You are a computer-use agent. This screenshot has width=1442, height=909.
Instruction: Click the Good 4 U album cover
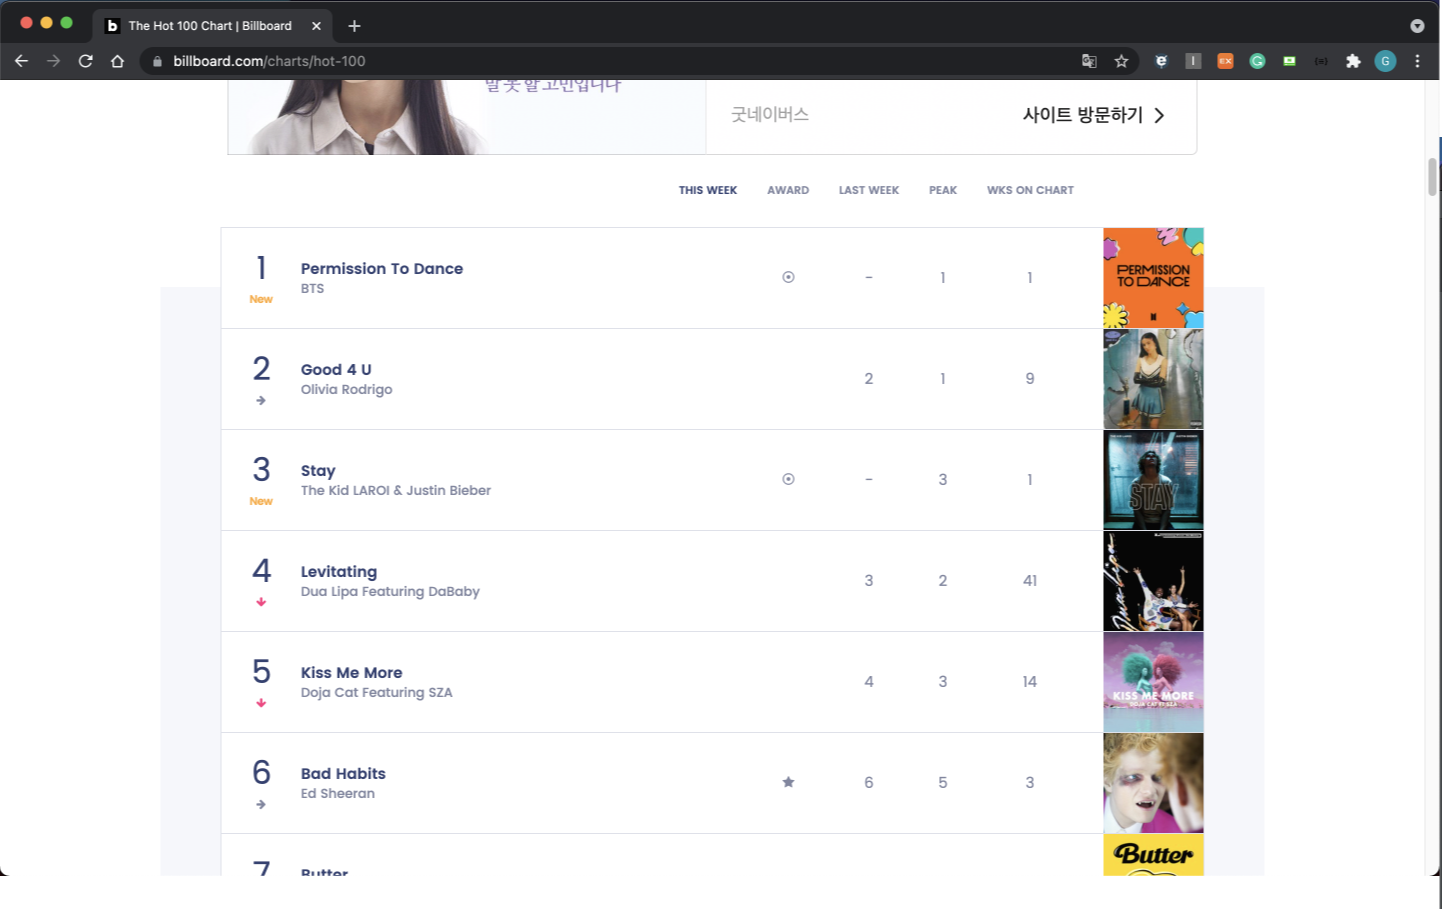(1153, 379)
